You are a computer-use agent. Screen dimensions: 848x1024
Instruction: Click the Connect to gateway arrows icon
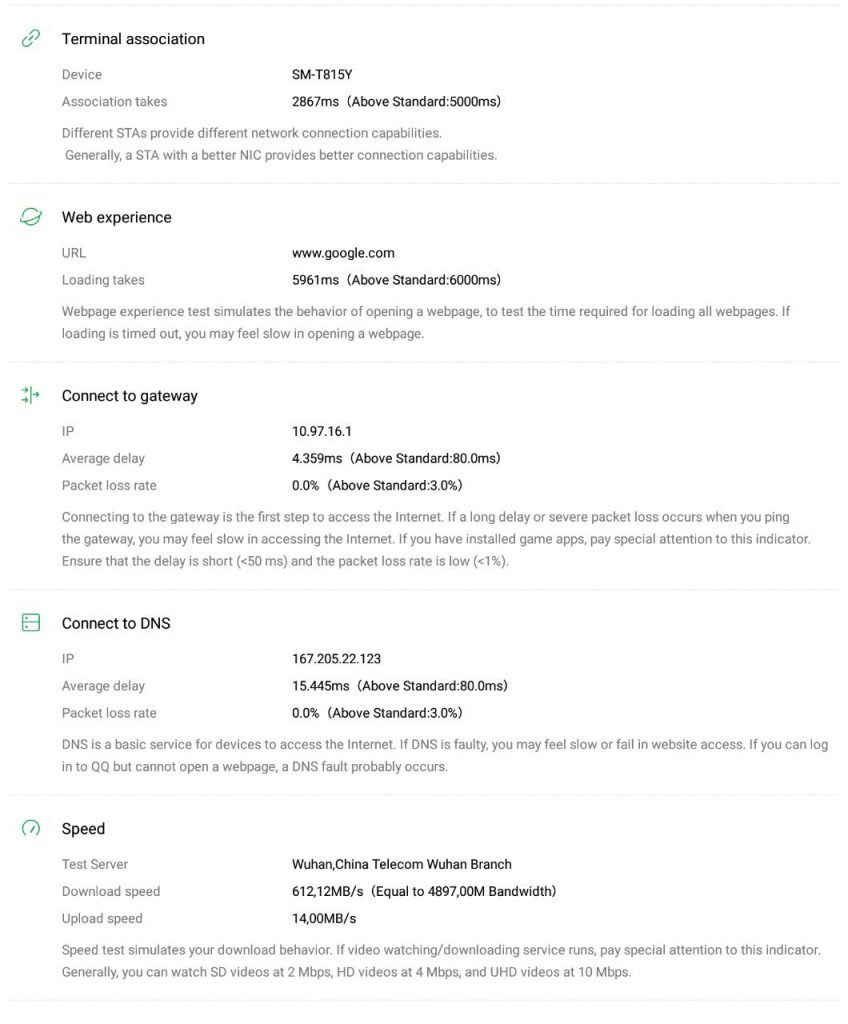pos(31,396)
